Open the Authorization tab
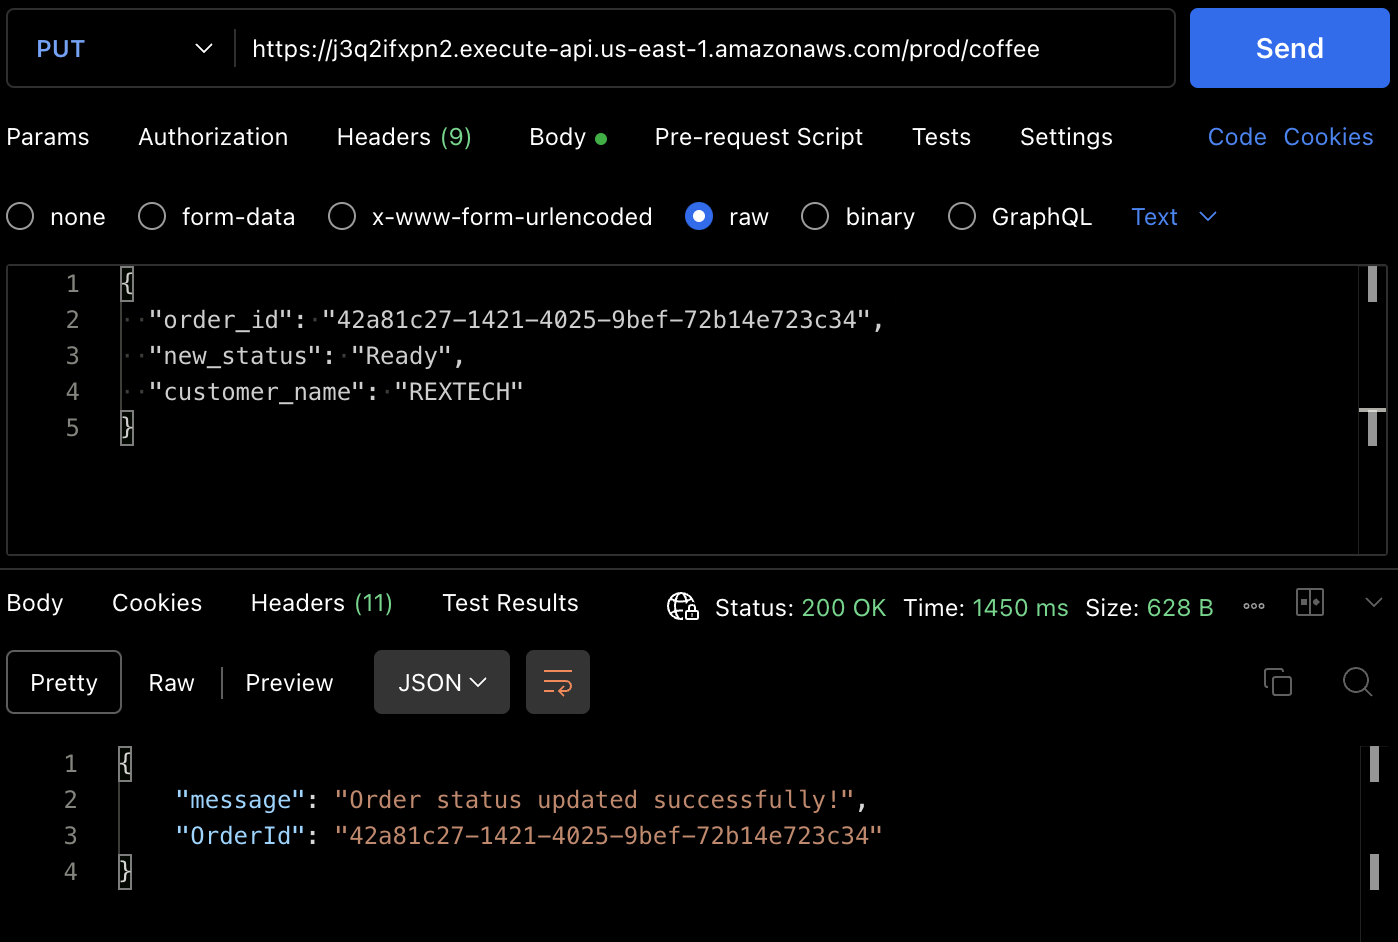1398x942 pixels. (213, 137)
